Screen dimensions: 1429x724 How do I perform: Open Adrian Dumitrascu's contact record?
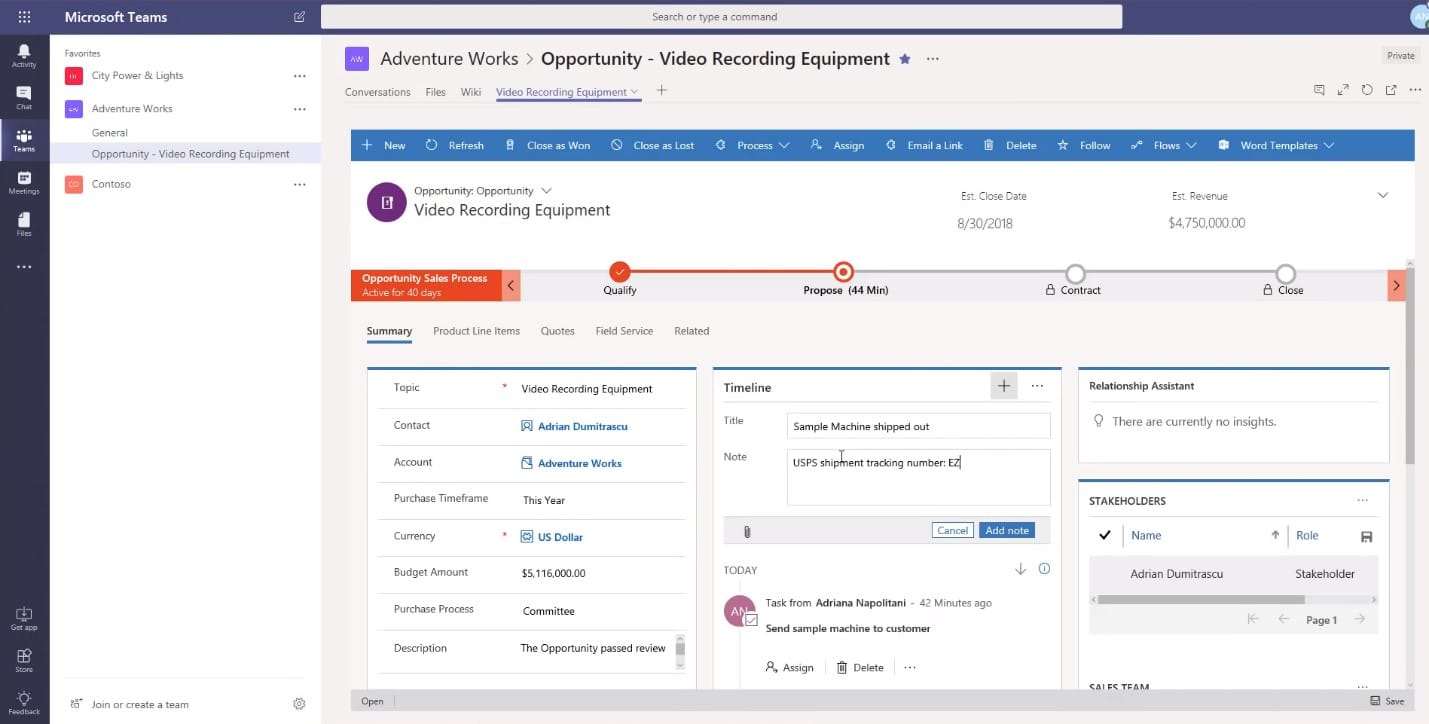[583, 425]
